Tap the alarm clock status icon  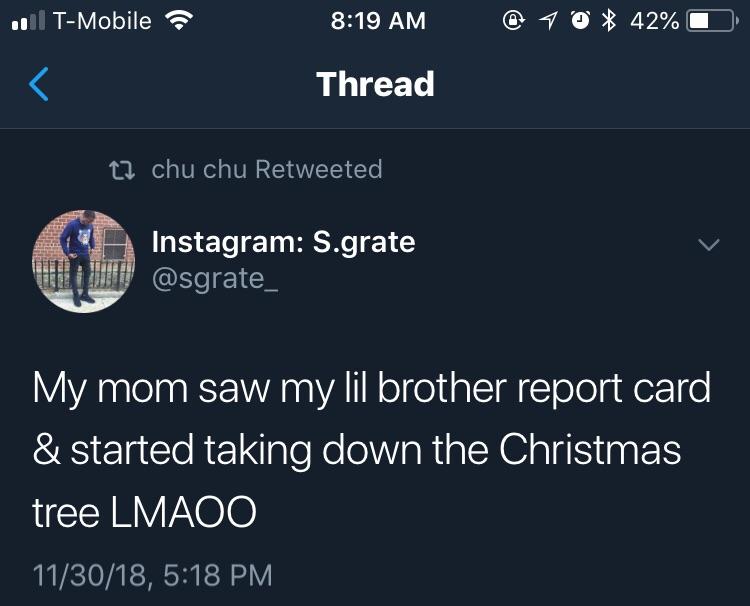point(580,20)
